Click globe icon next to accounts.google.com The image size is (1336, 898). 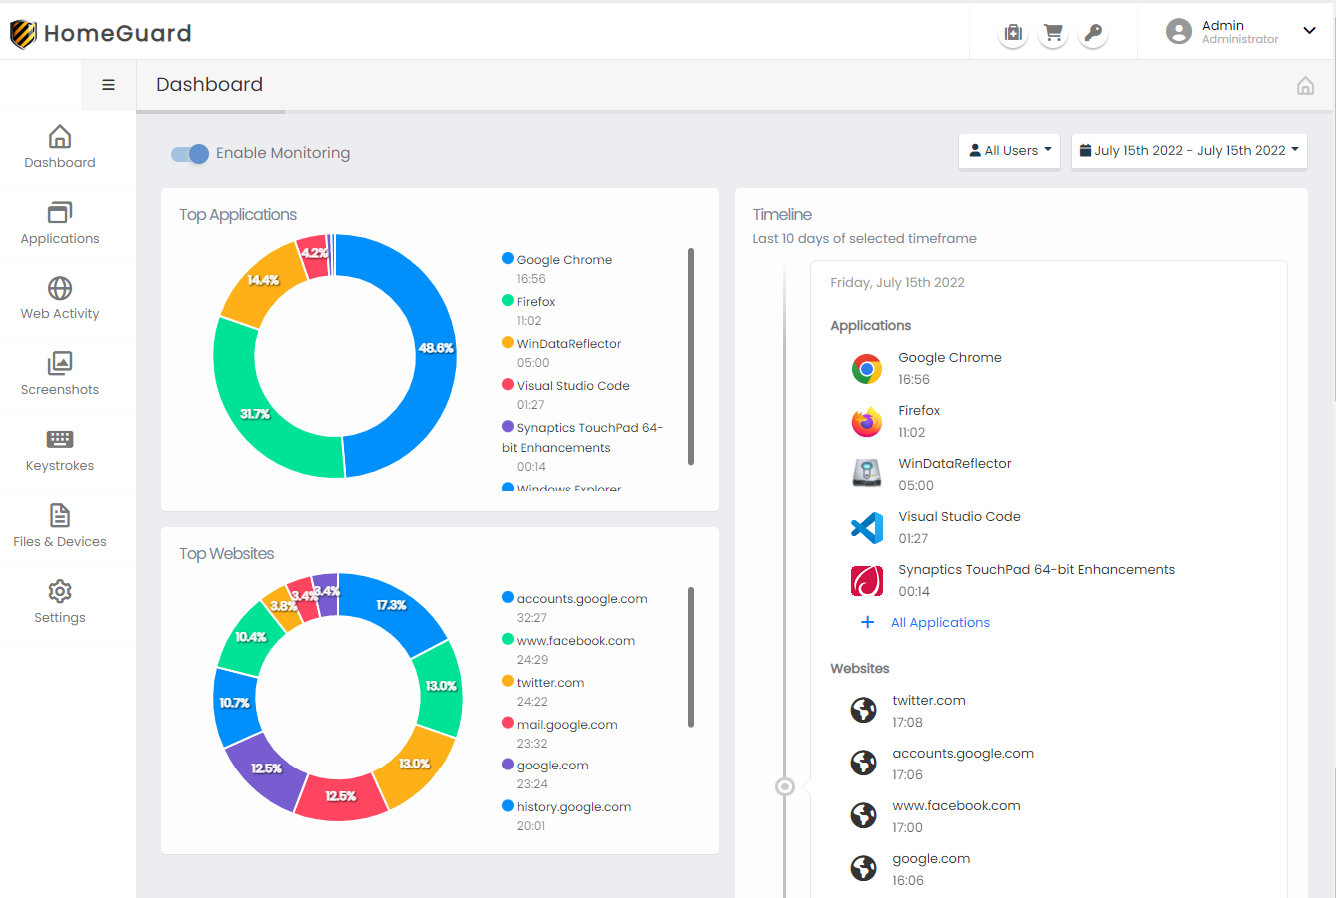click(863, 763)
